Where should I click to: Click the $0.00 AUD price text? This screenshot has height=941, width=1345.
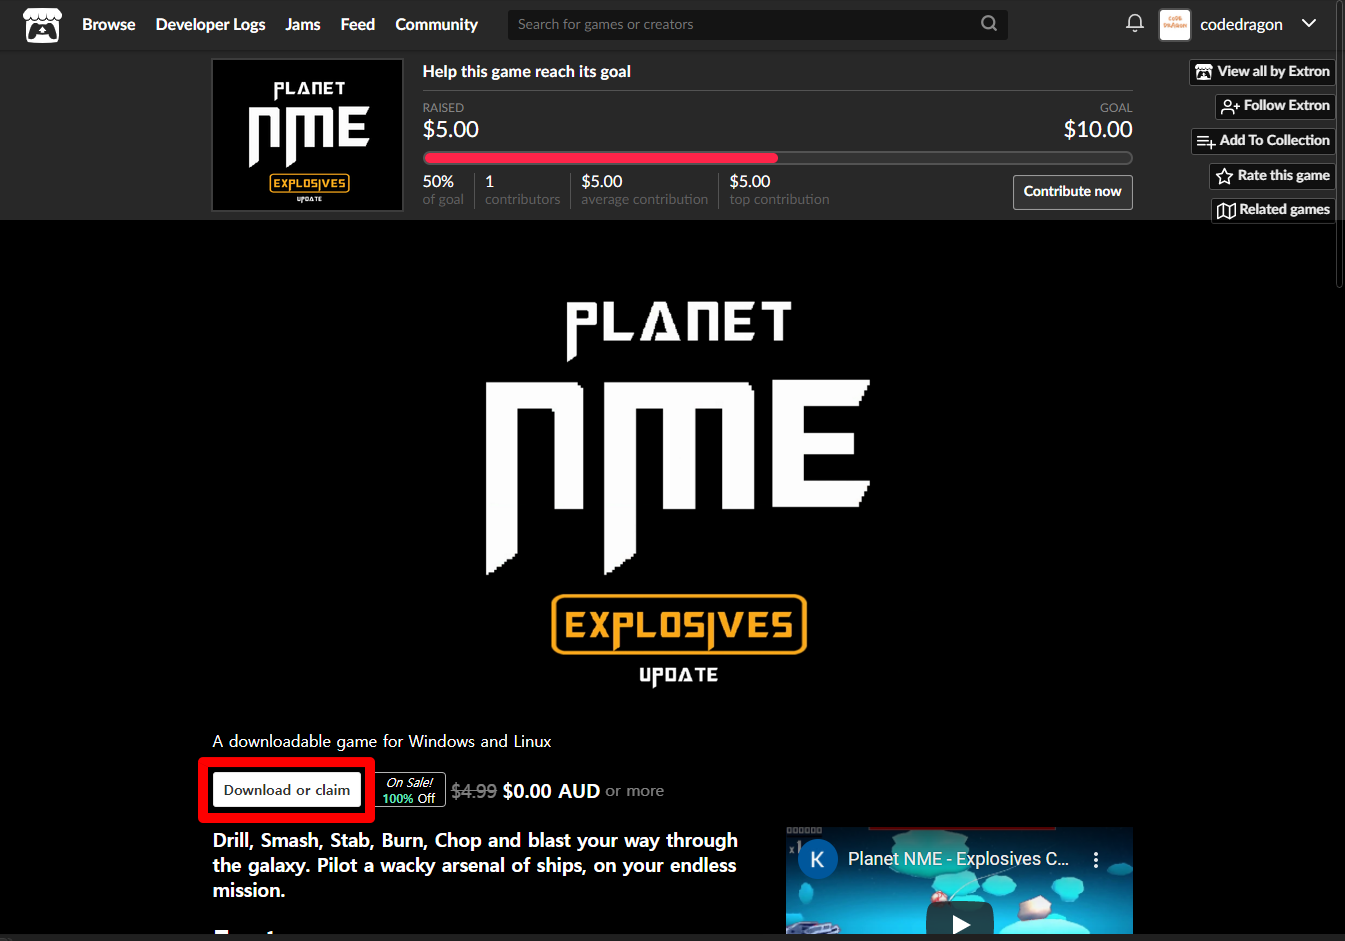[x=551, y=791]
